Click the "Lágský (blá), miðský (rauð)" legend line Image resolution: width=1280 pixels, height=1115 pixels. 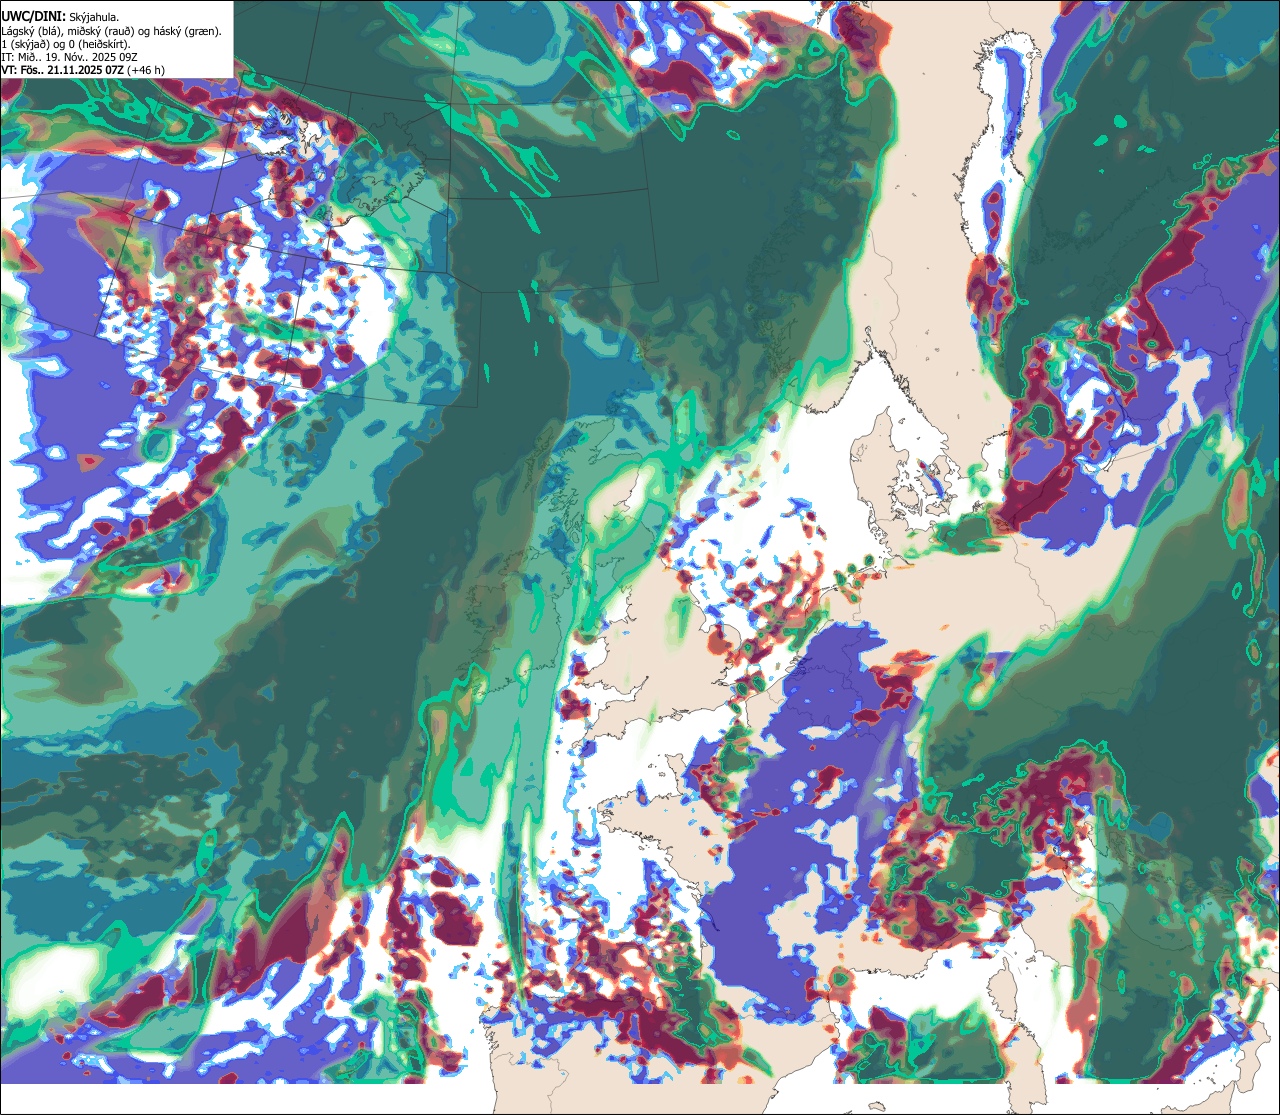click(112, 31)
